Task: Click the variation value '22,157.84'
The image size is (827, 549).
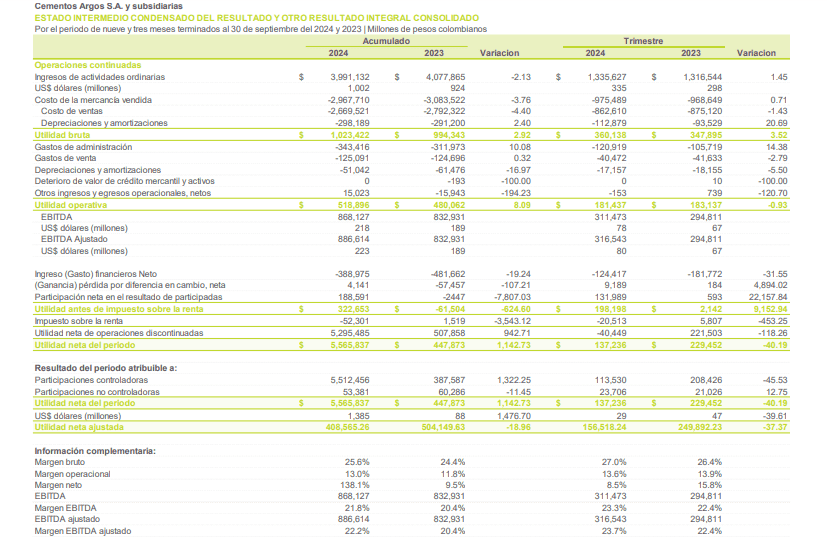Action: (x=768, y=297)
